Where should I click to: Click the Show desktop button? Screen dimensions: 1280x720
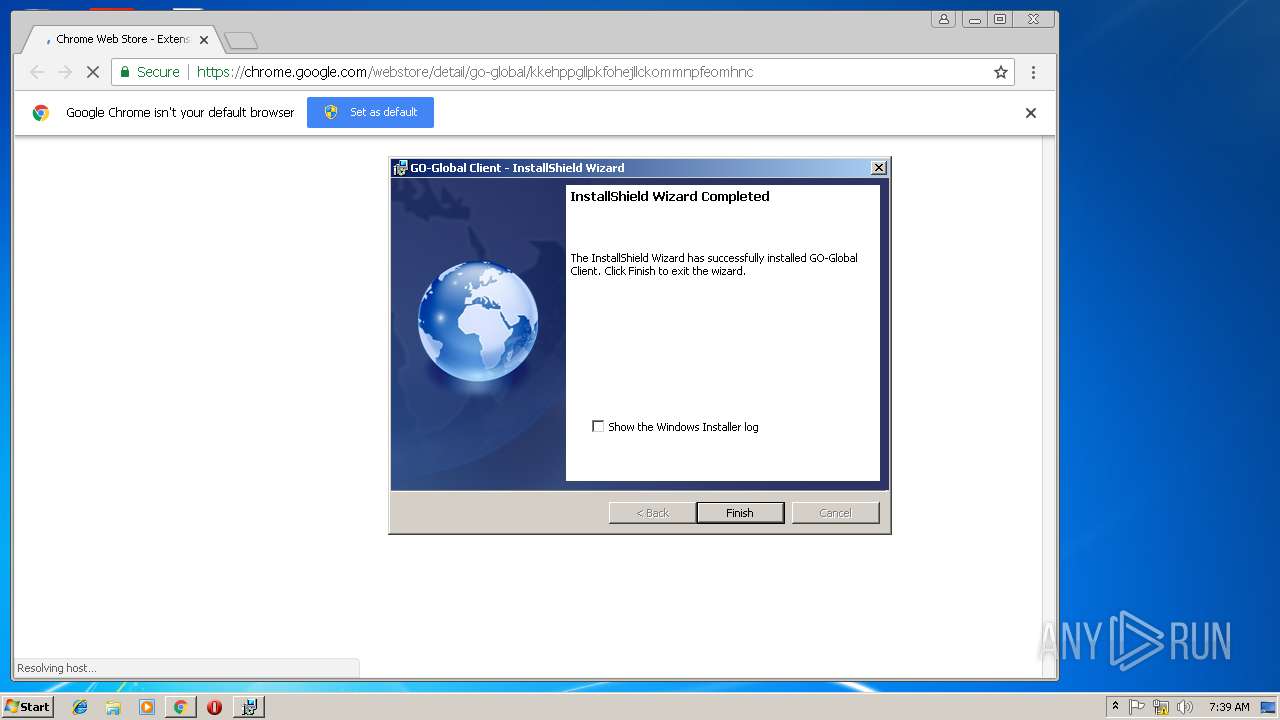(x=1269, y=707)
